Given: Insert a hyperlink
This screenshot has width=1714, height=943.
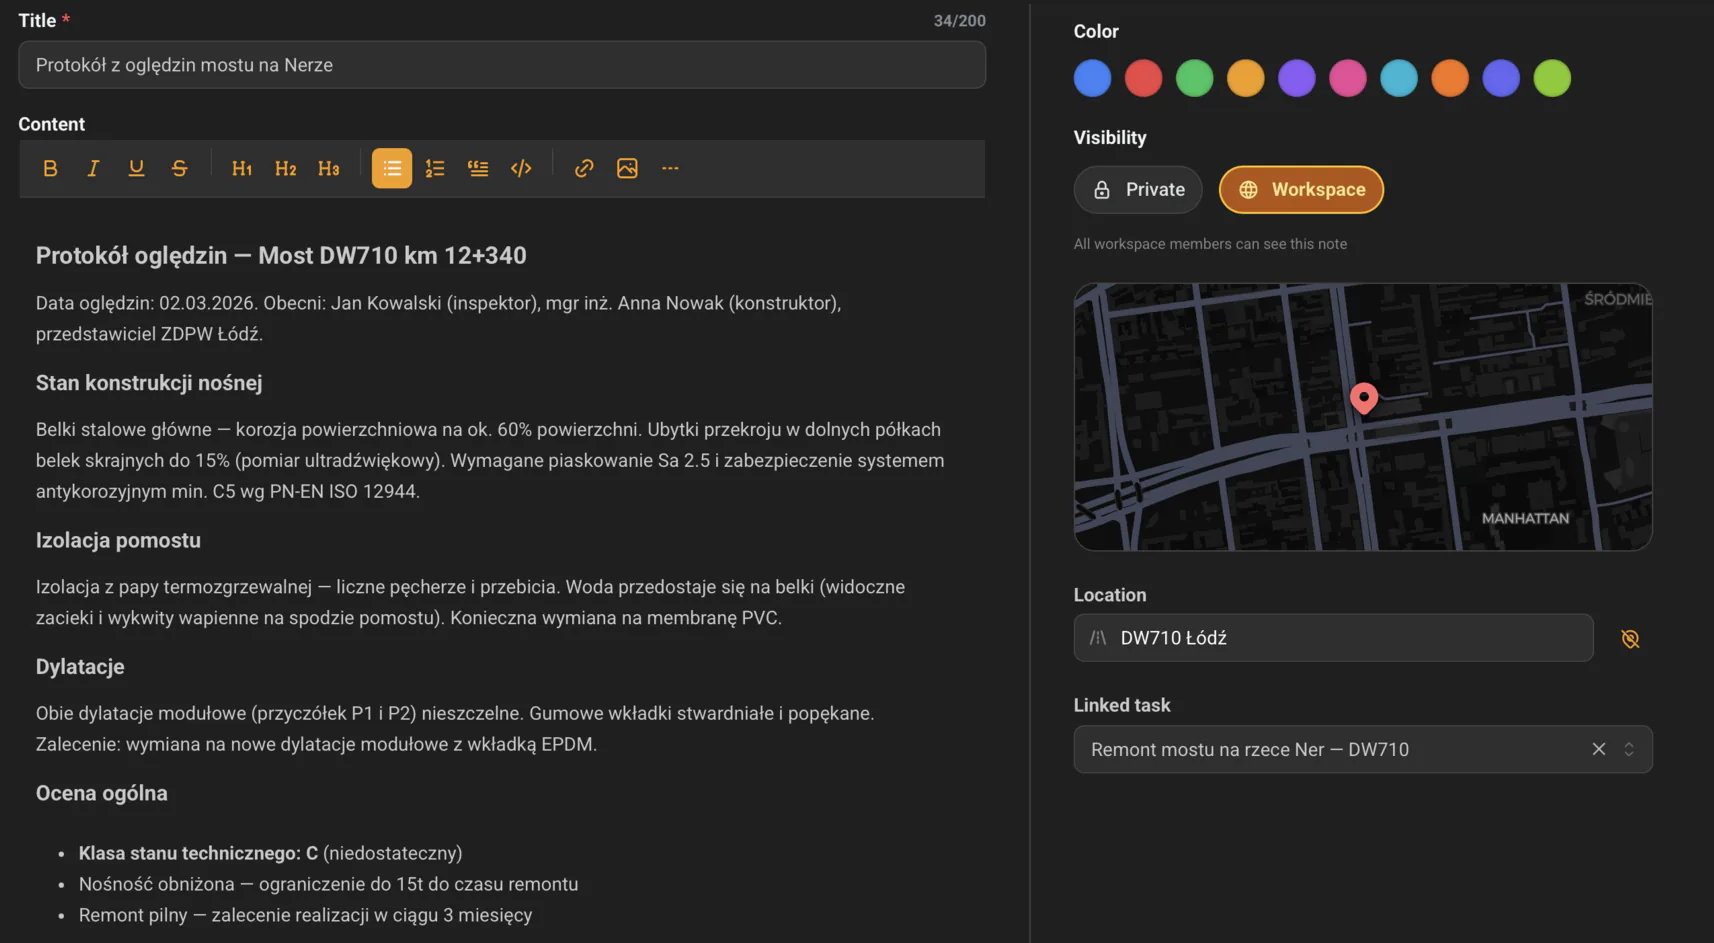Looking at the screenshot, I should pos(584,168).
